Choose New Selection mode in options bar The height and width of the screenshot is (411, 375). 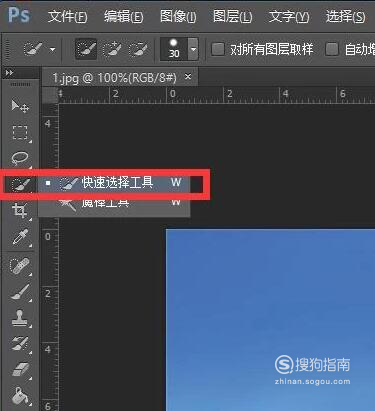[86, 49]
